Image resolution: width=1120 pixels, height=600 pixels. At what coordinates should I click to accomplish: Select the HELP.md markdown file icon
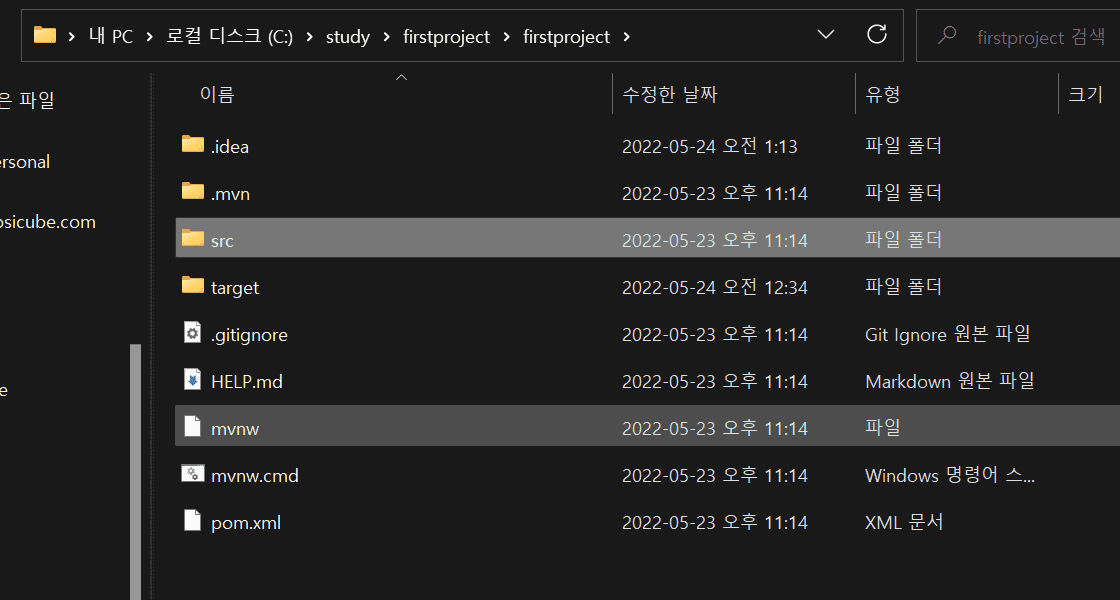point(193,380)
